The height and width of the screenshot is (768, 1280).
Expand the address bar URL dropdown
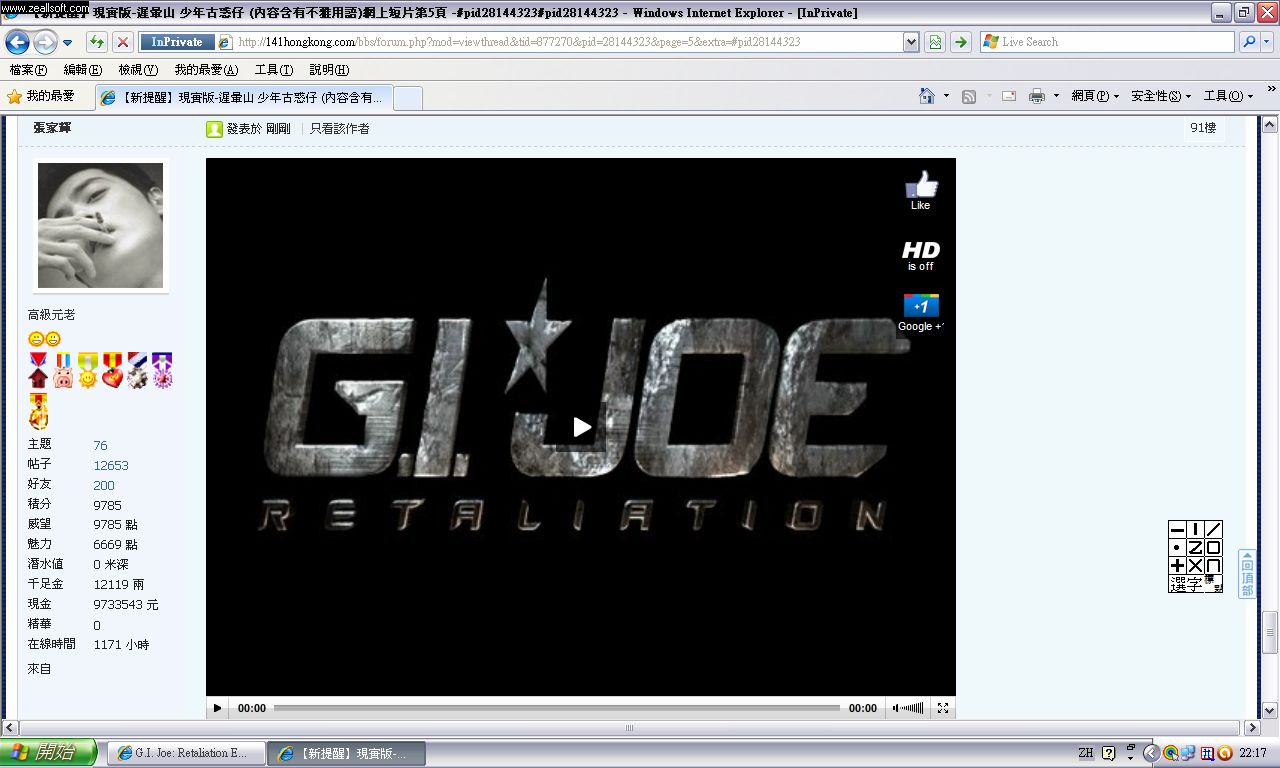tap(910, 42)
